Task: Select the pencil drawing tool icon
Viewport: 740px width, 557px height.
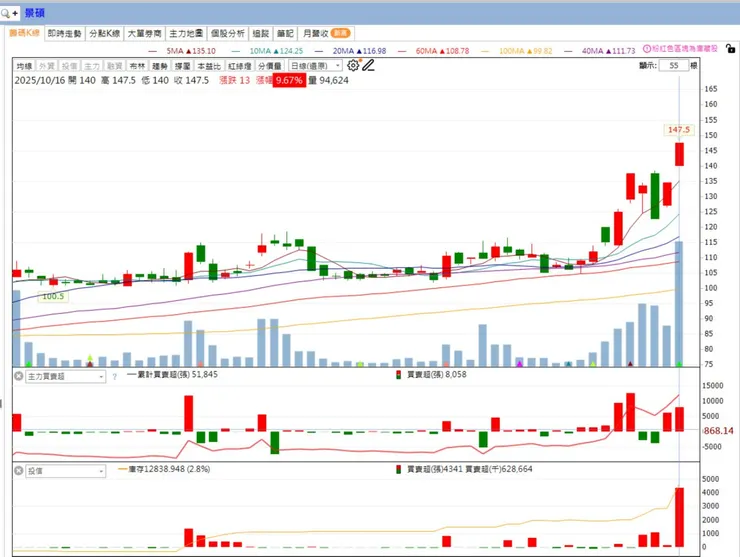Action: tap(369, 66)
